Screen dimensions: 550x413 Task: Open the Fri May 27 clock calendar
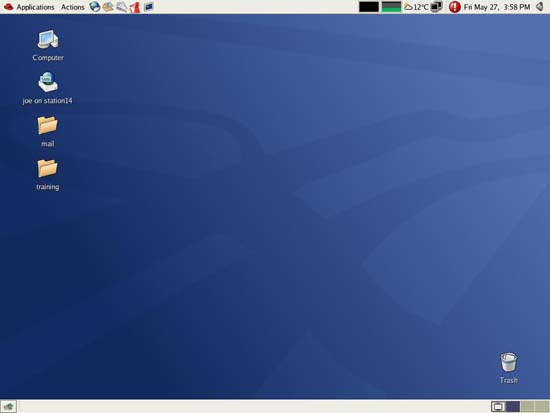click(x=497, y=7)
